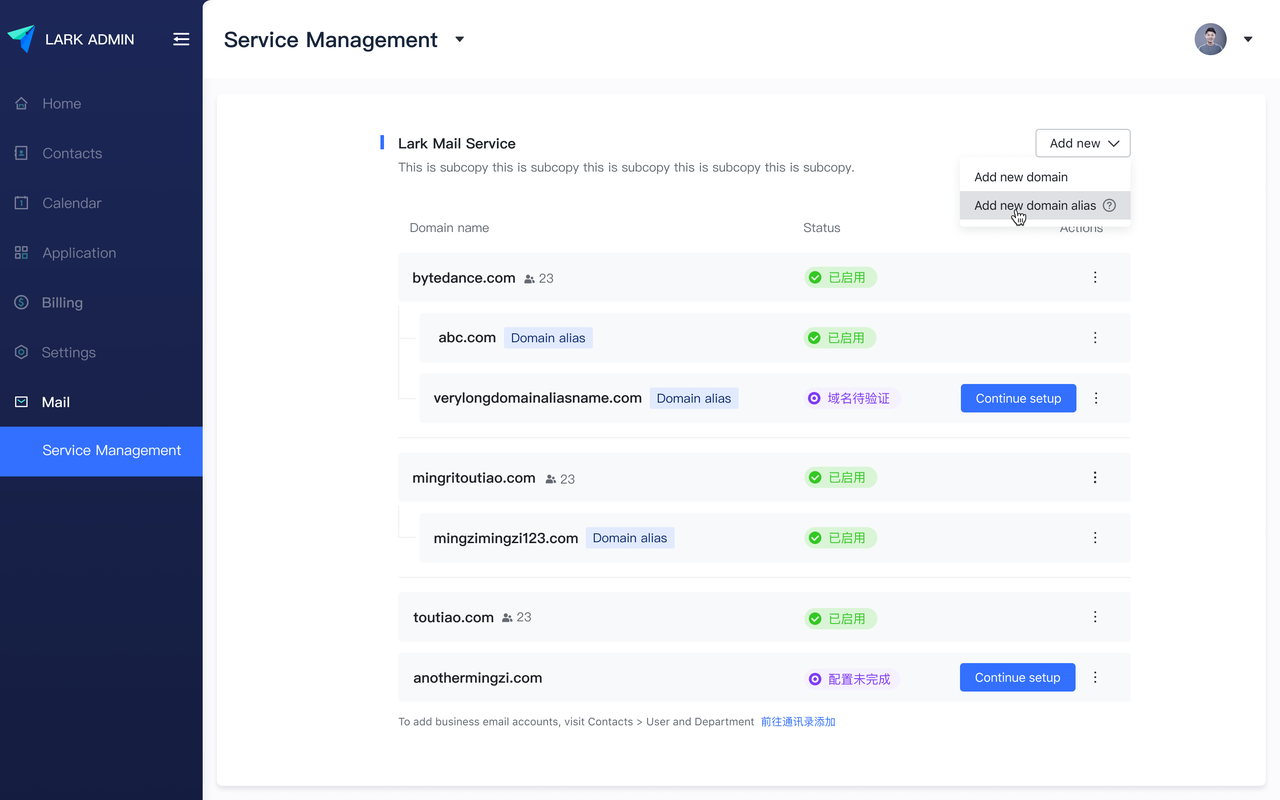Open the three-dot menu for abc.com
Viewport: 1280px width, 800px height.
pyautogui.click(x=1095, y=338)
